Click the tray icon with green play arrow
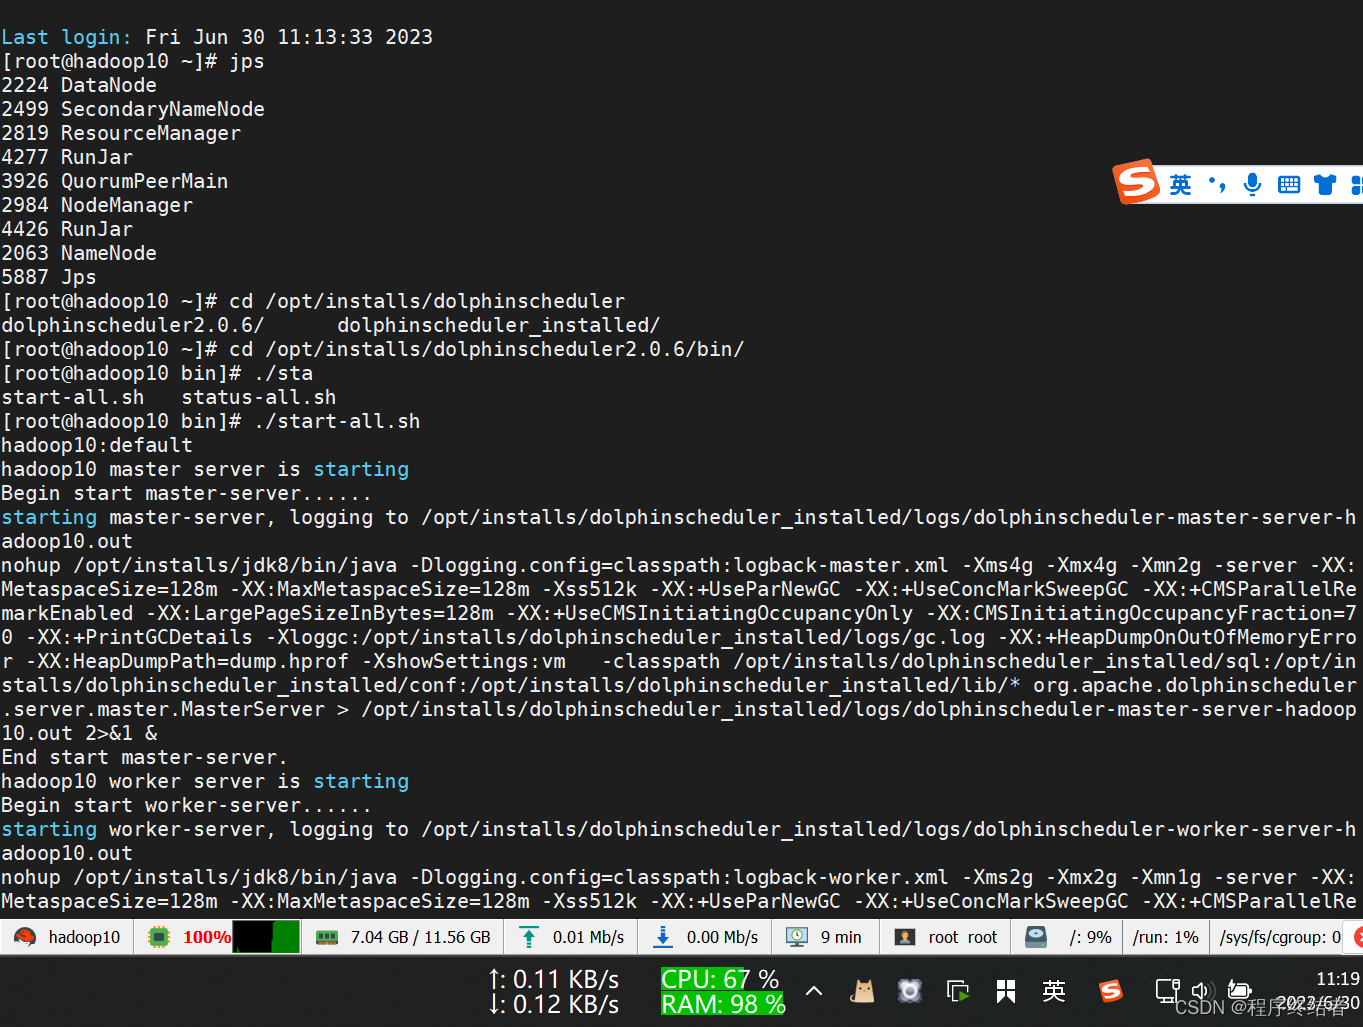Image resolution: width=1363 pixels, height=1027 pixels. click(958, 991)
